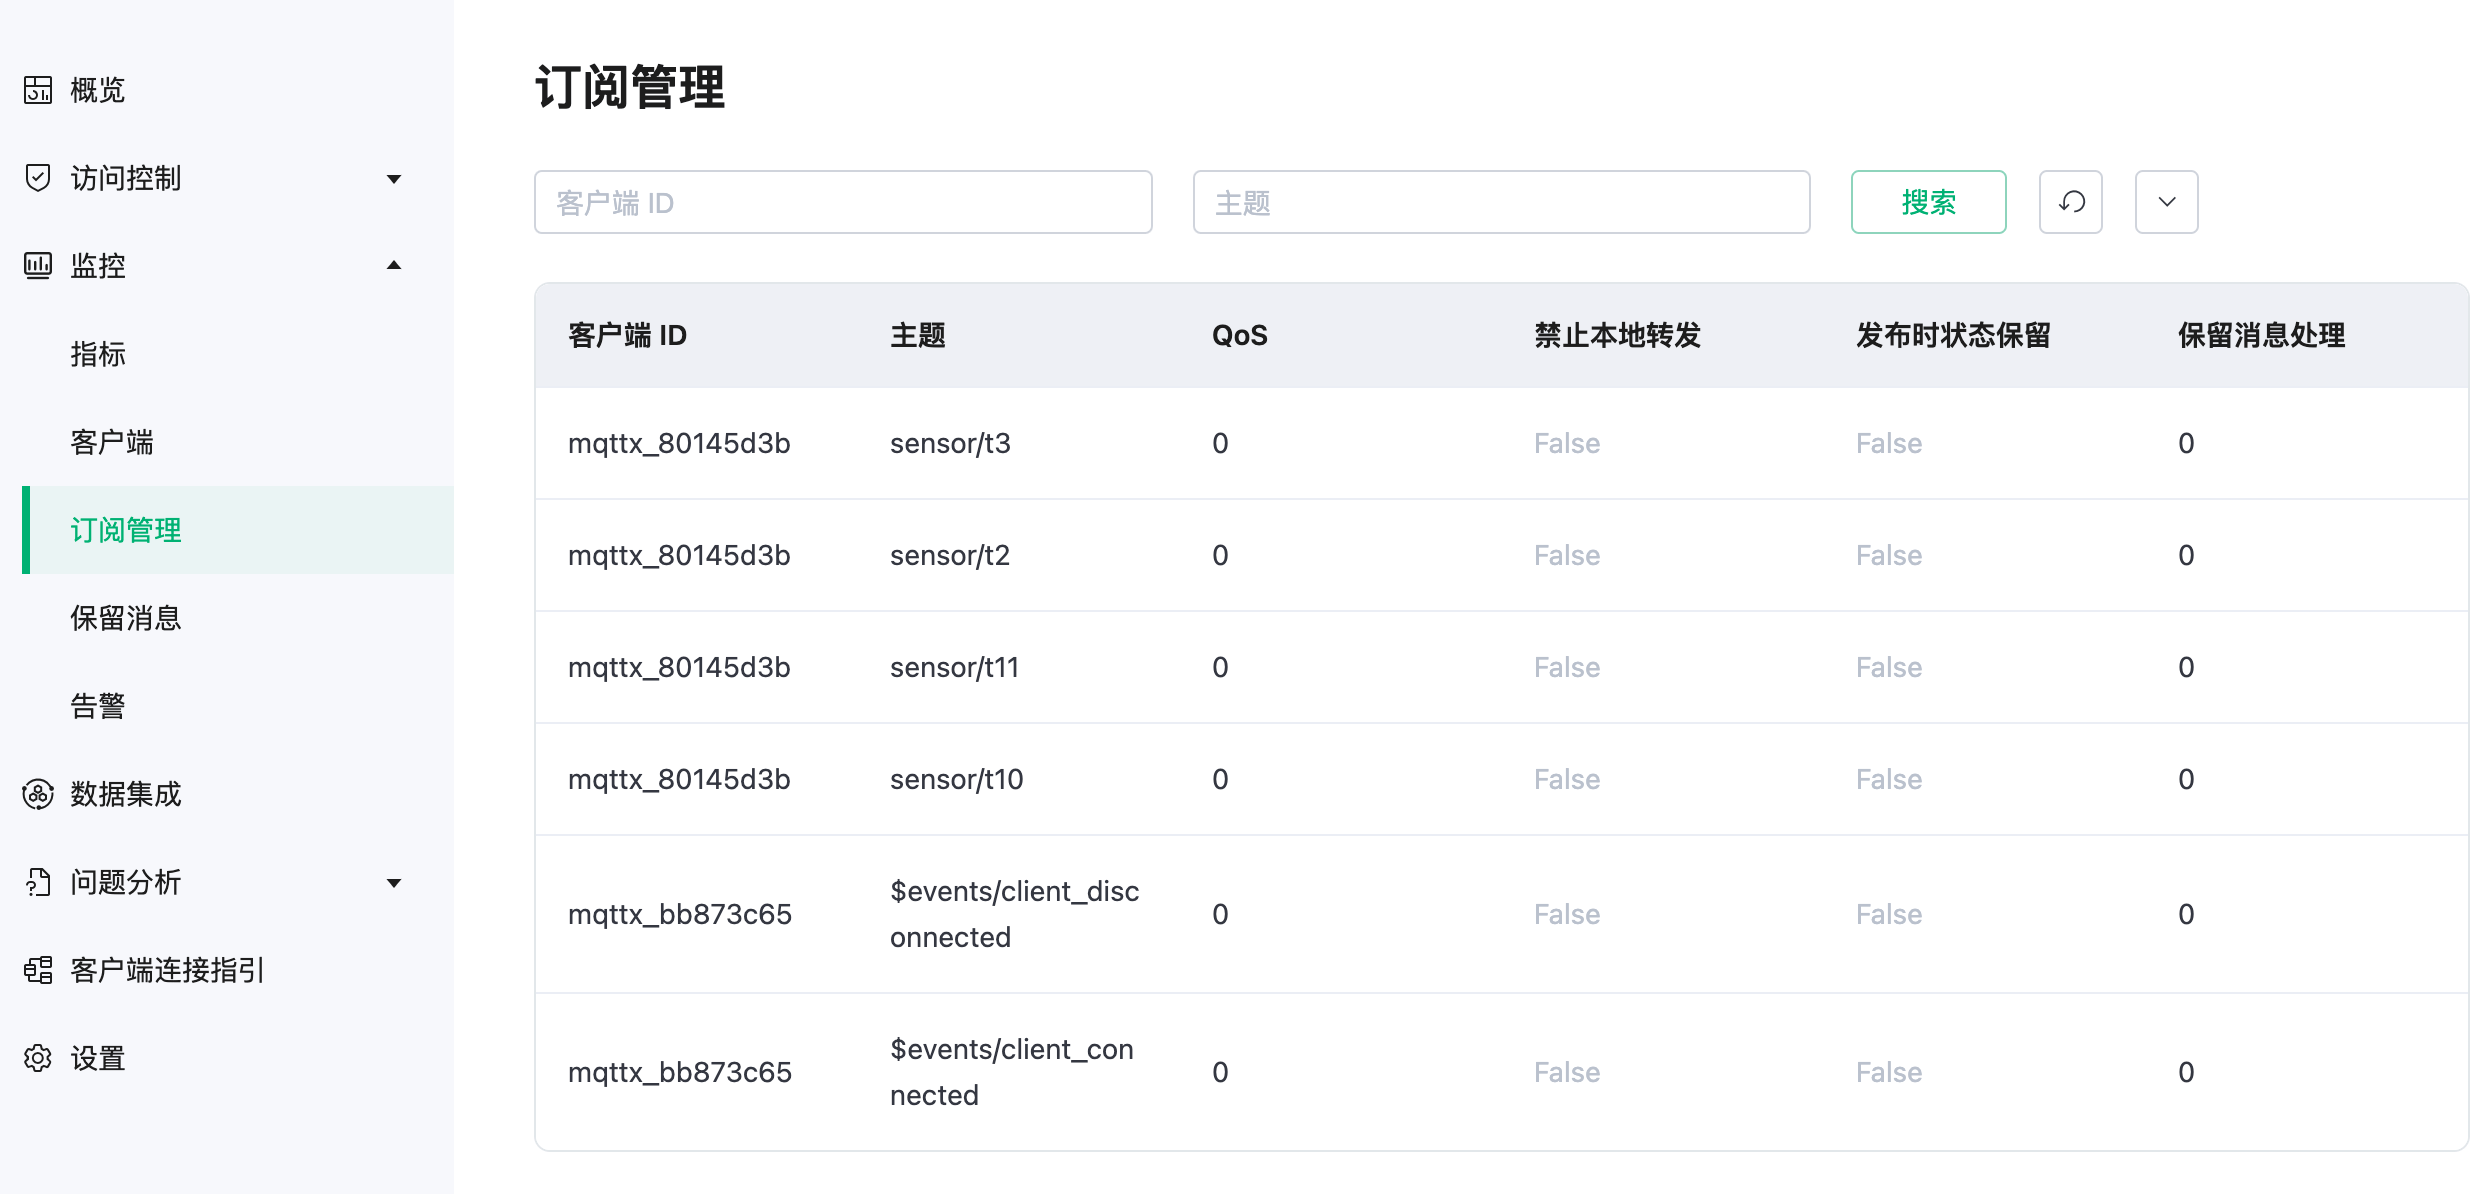Screen dimensions: 2492x1194
Task: Go to the 客户端 menu item
Action: tap(112, 442)
